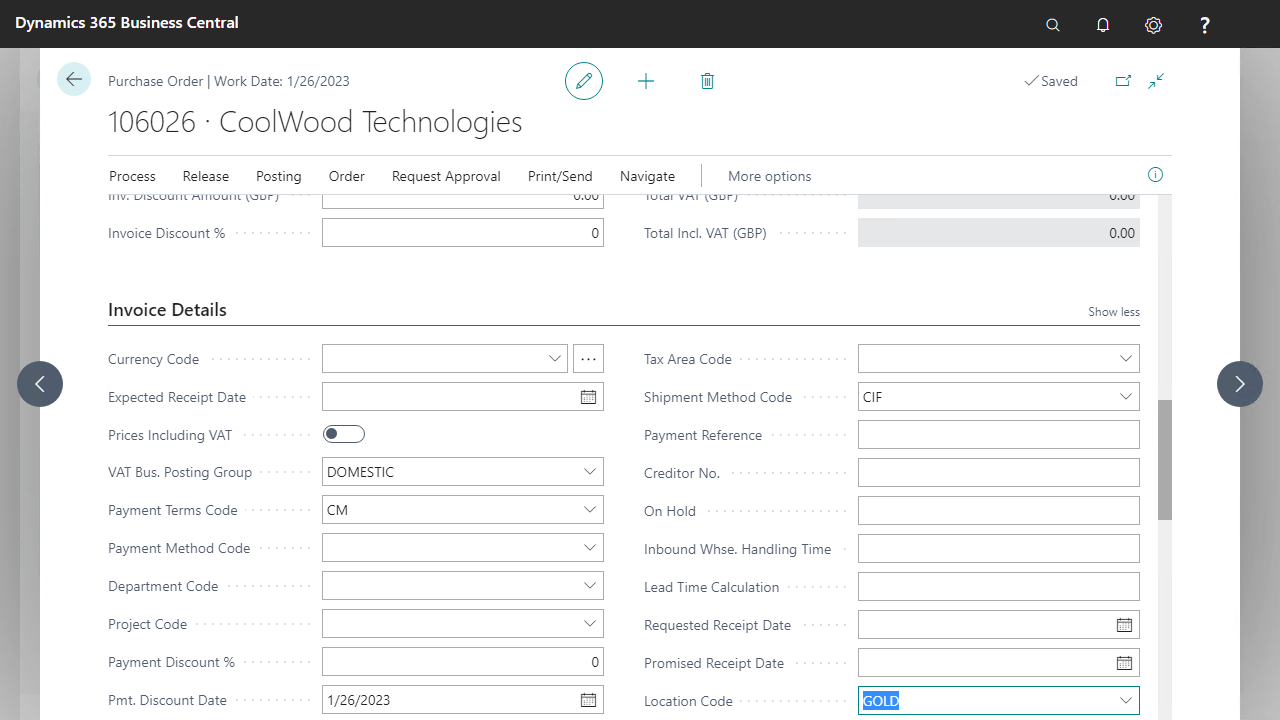Open the Print/Send menu
The image size is (1280, 720).
560,176
